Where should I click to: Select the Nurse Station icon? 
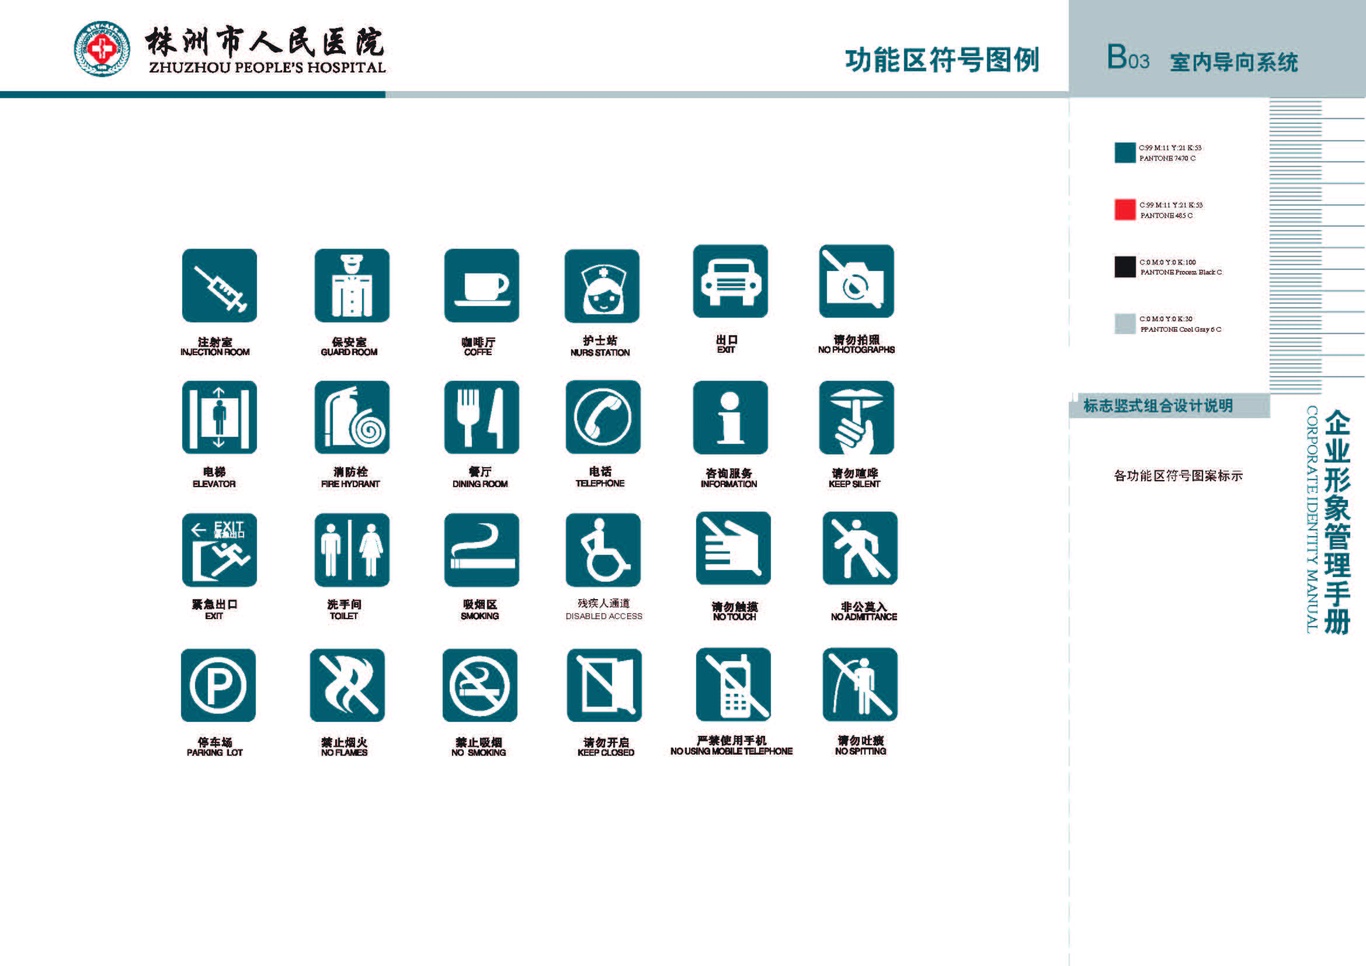point(602,286)
